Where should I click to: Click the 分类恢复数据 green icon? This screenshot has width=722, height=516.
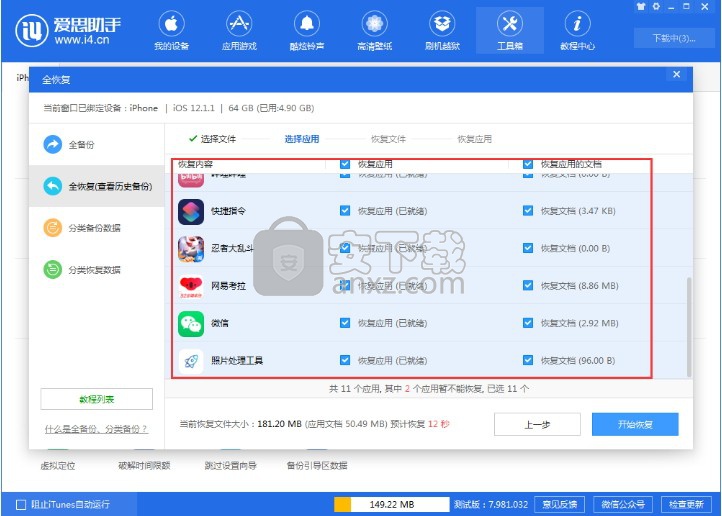52,270
